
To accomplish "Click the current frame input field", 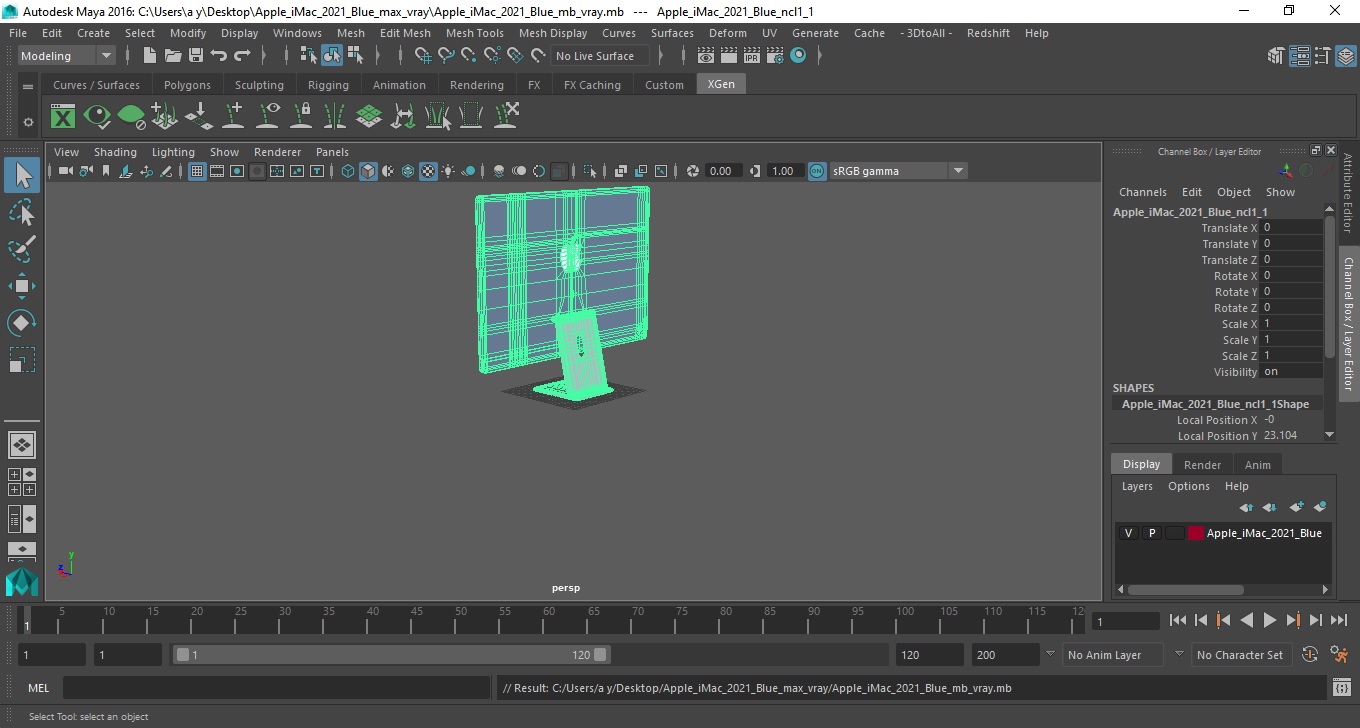I will (x=1126, y=621).
